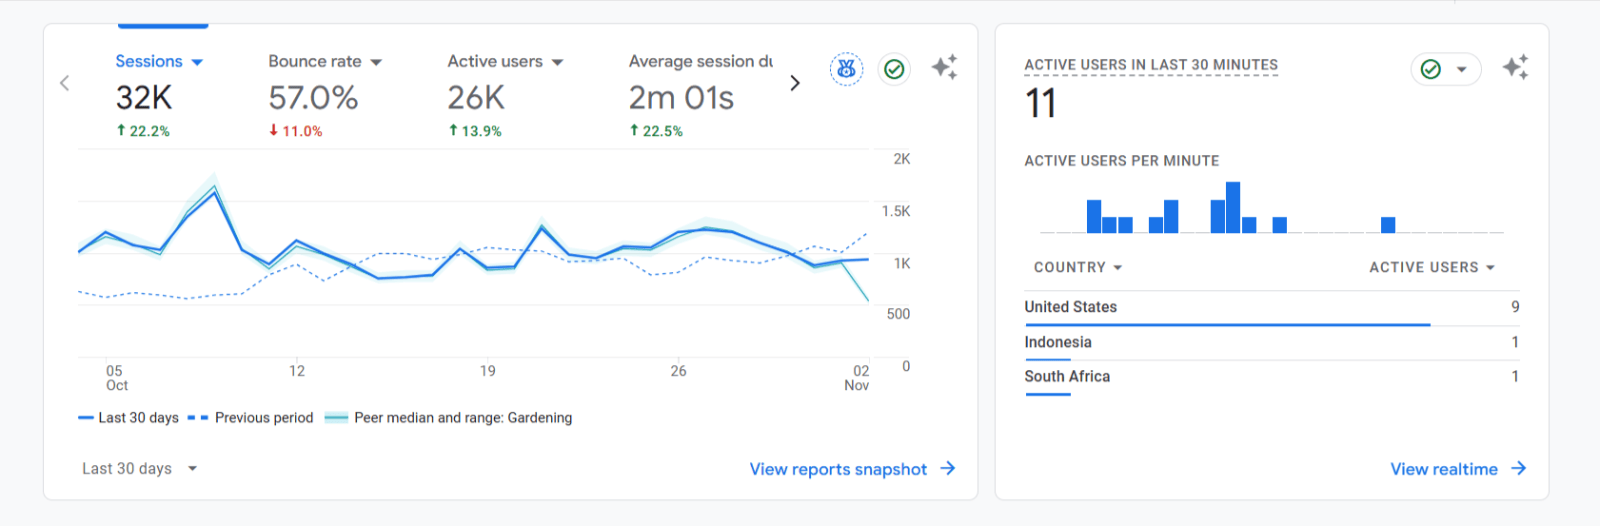Open View reports snapshot link

[838, 469]
